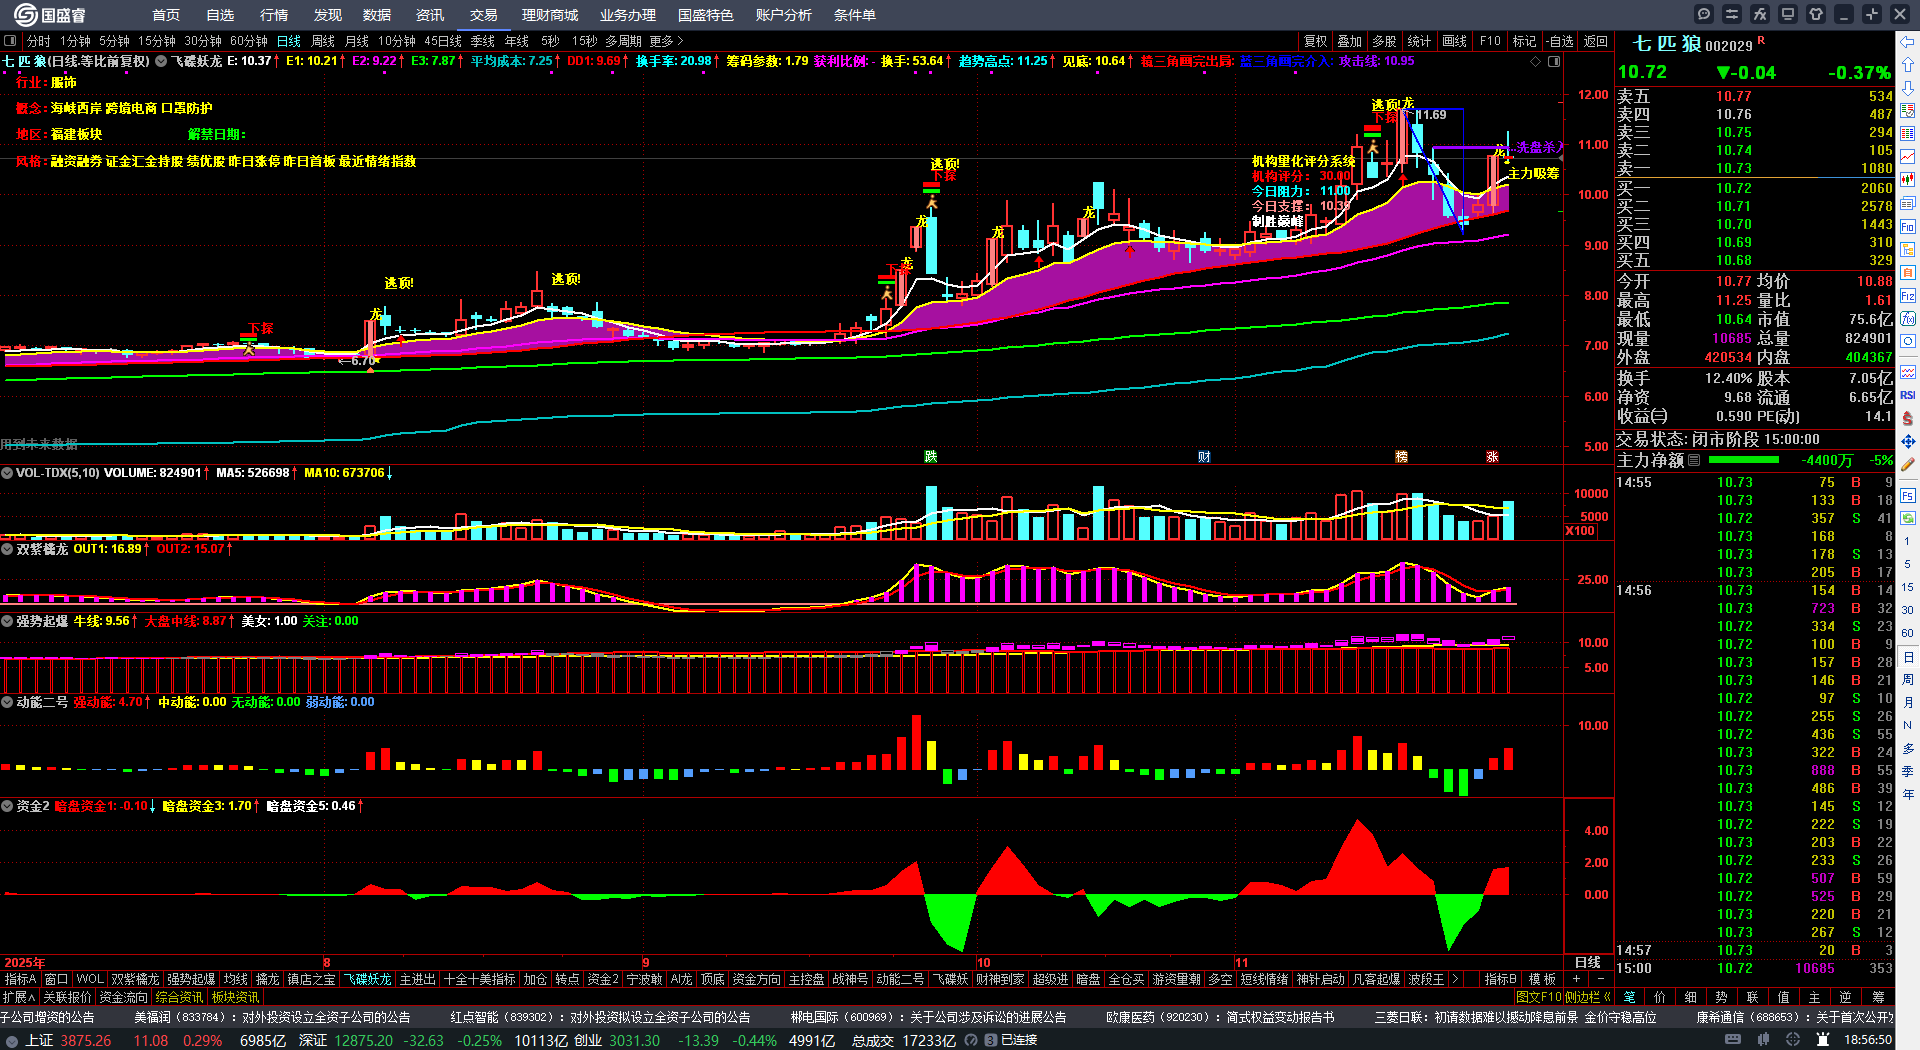Toggle the 周 weekly period in the right sidebar
The image size is (1920, 1050).
(1908, 680)
